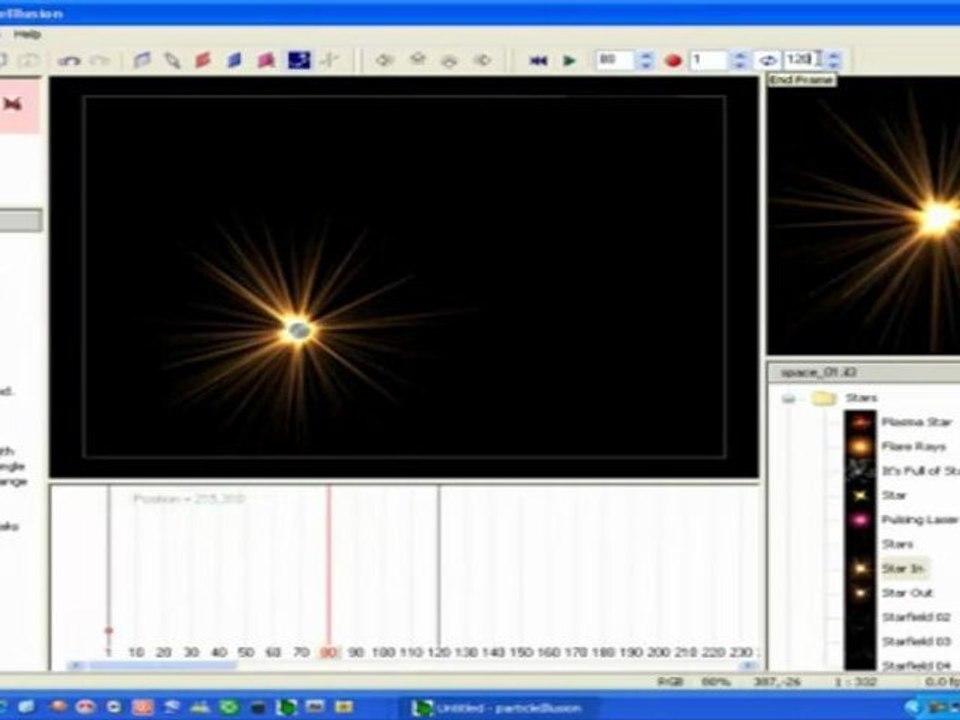
Task: Select the pencil-shaped tool icon
Action: tap(173, 60)
